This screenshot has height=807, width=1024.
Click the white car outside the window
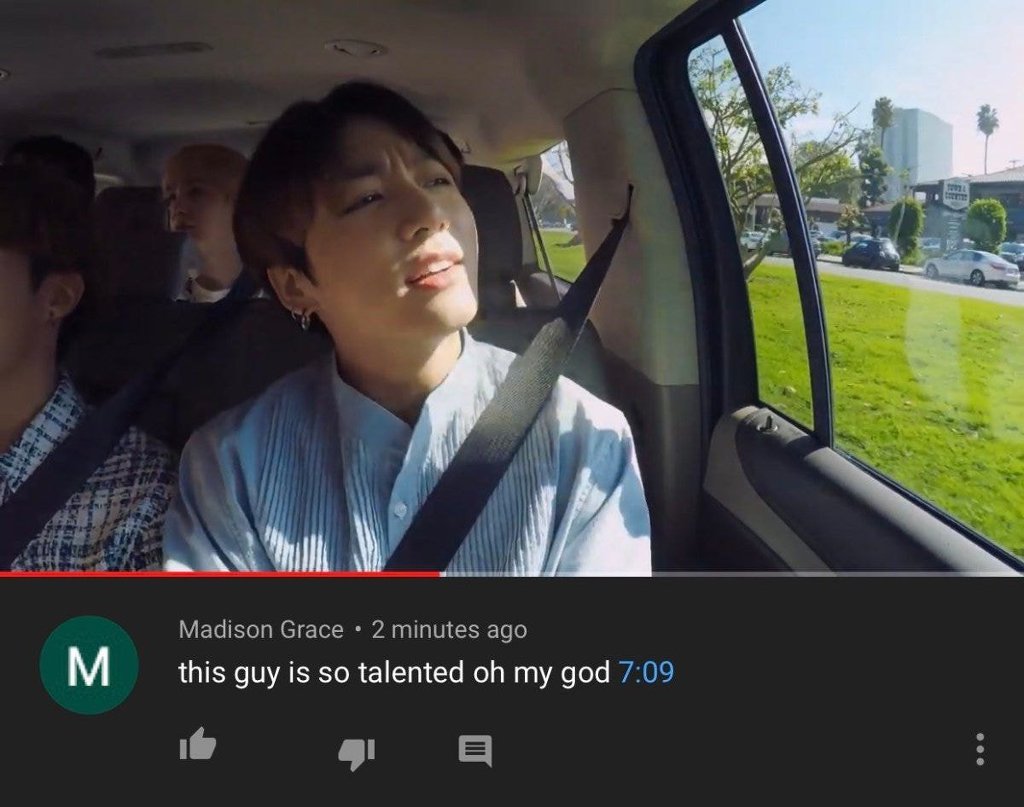coord(971,268)
